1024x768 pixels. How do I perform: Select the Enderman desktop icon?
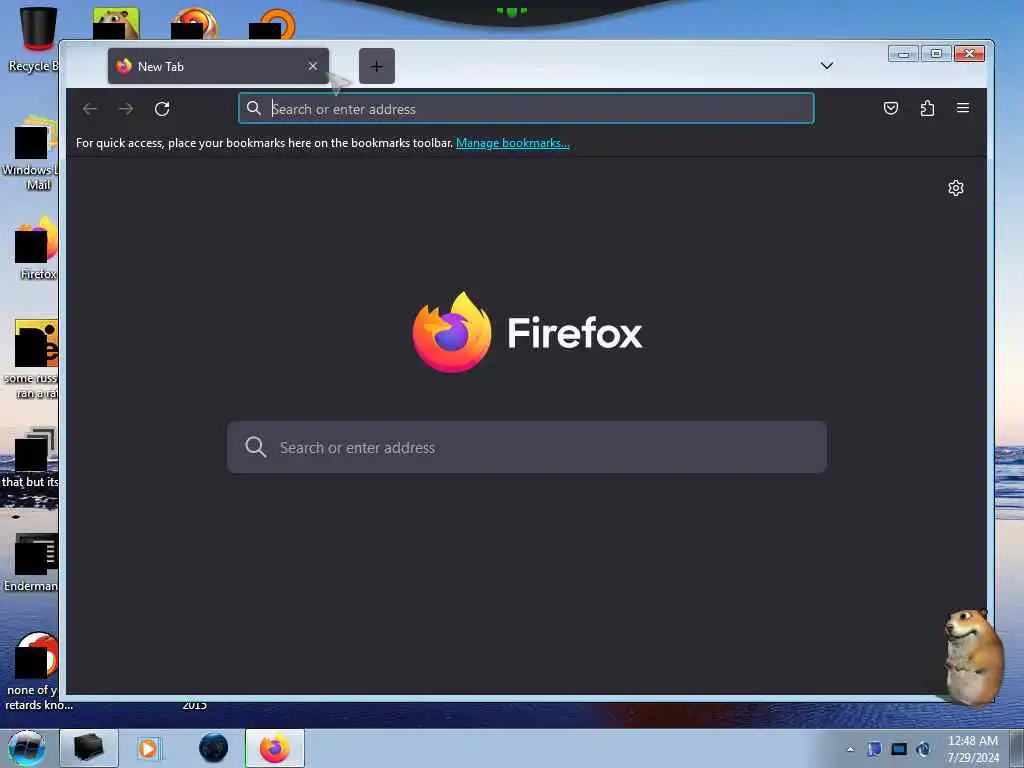click(31, 563)
